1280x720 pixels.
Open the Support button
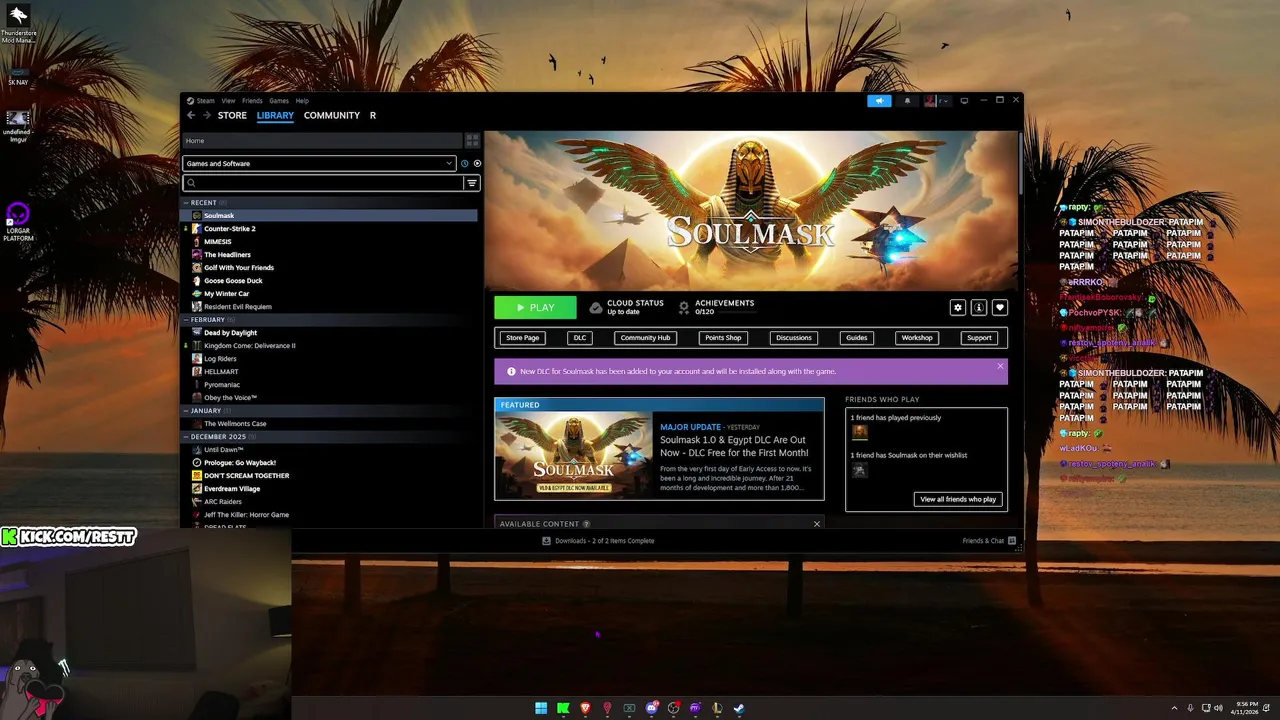point(979,338)
